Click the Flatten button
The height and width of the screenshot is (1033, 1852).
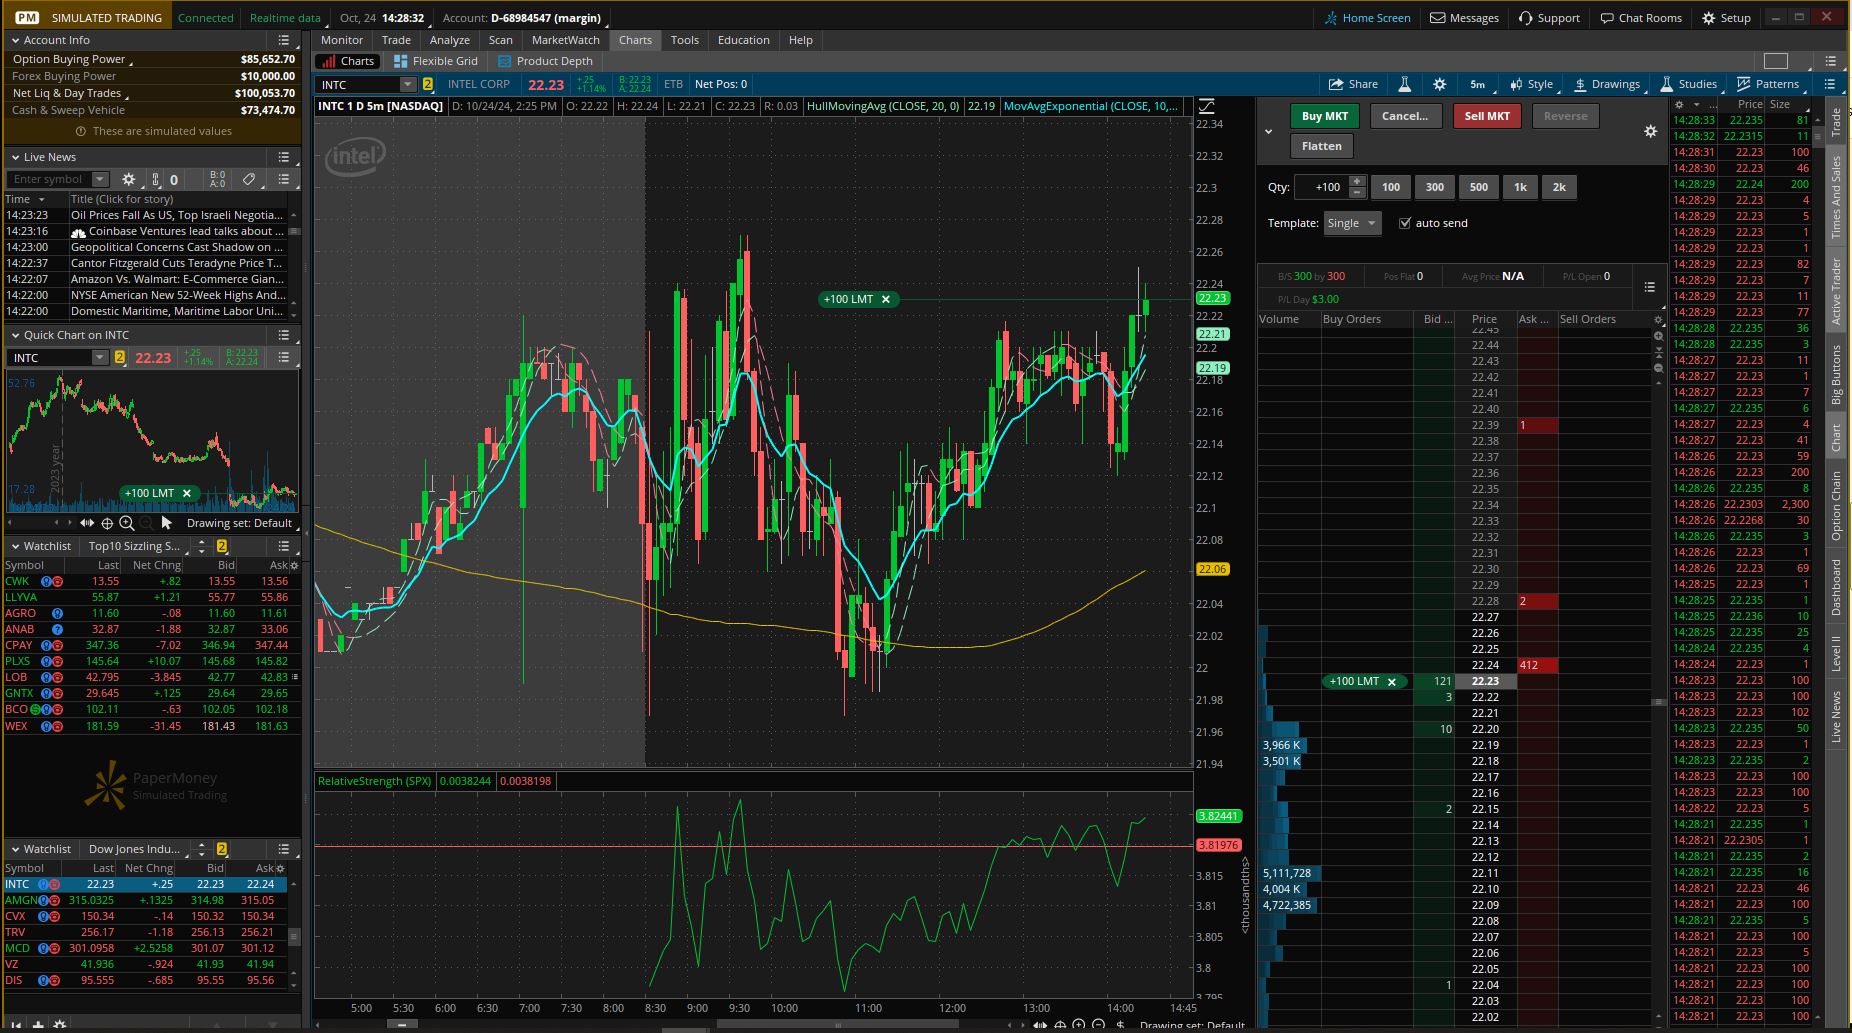point(1321,146)
